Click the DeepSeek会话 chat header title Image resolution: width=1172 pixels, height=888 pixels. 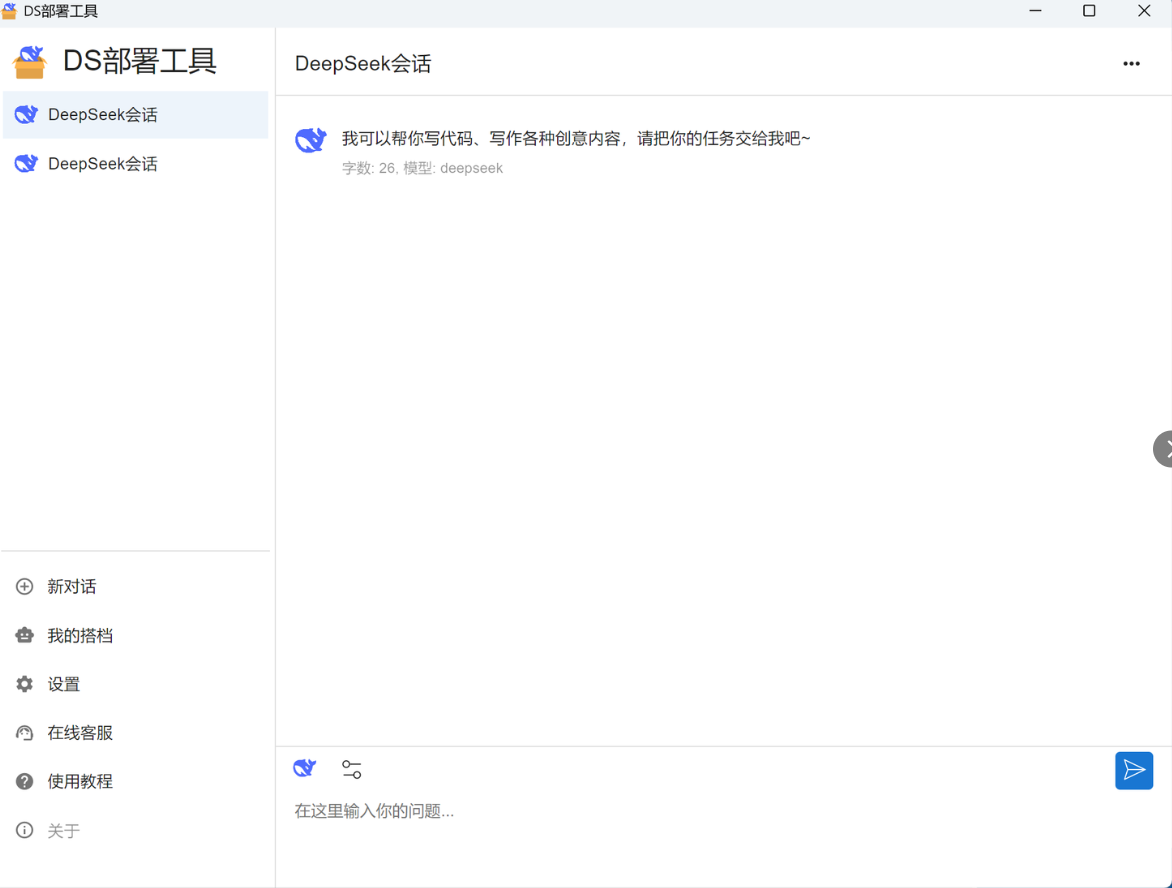(363, 64)
